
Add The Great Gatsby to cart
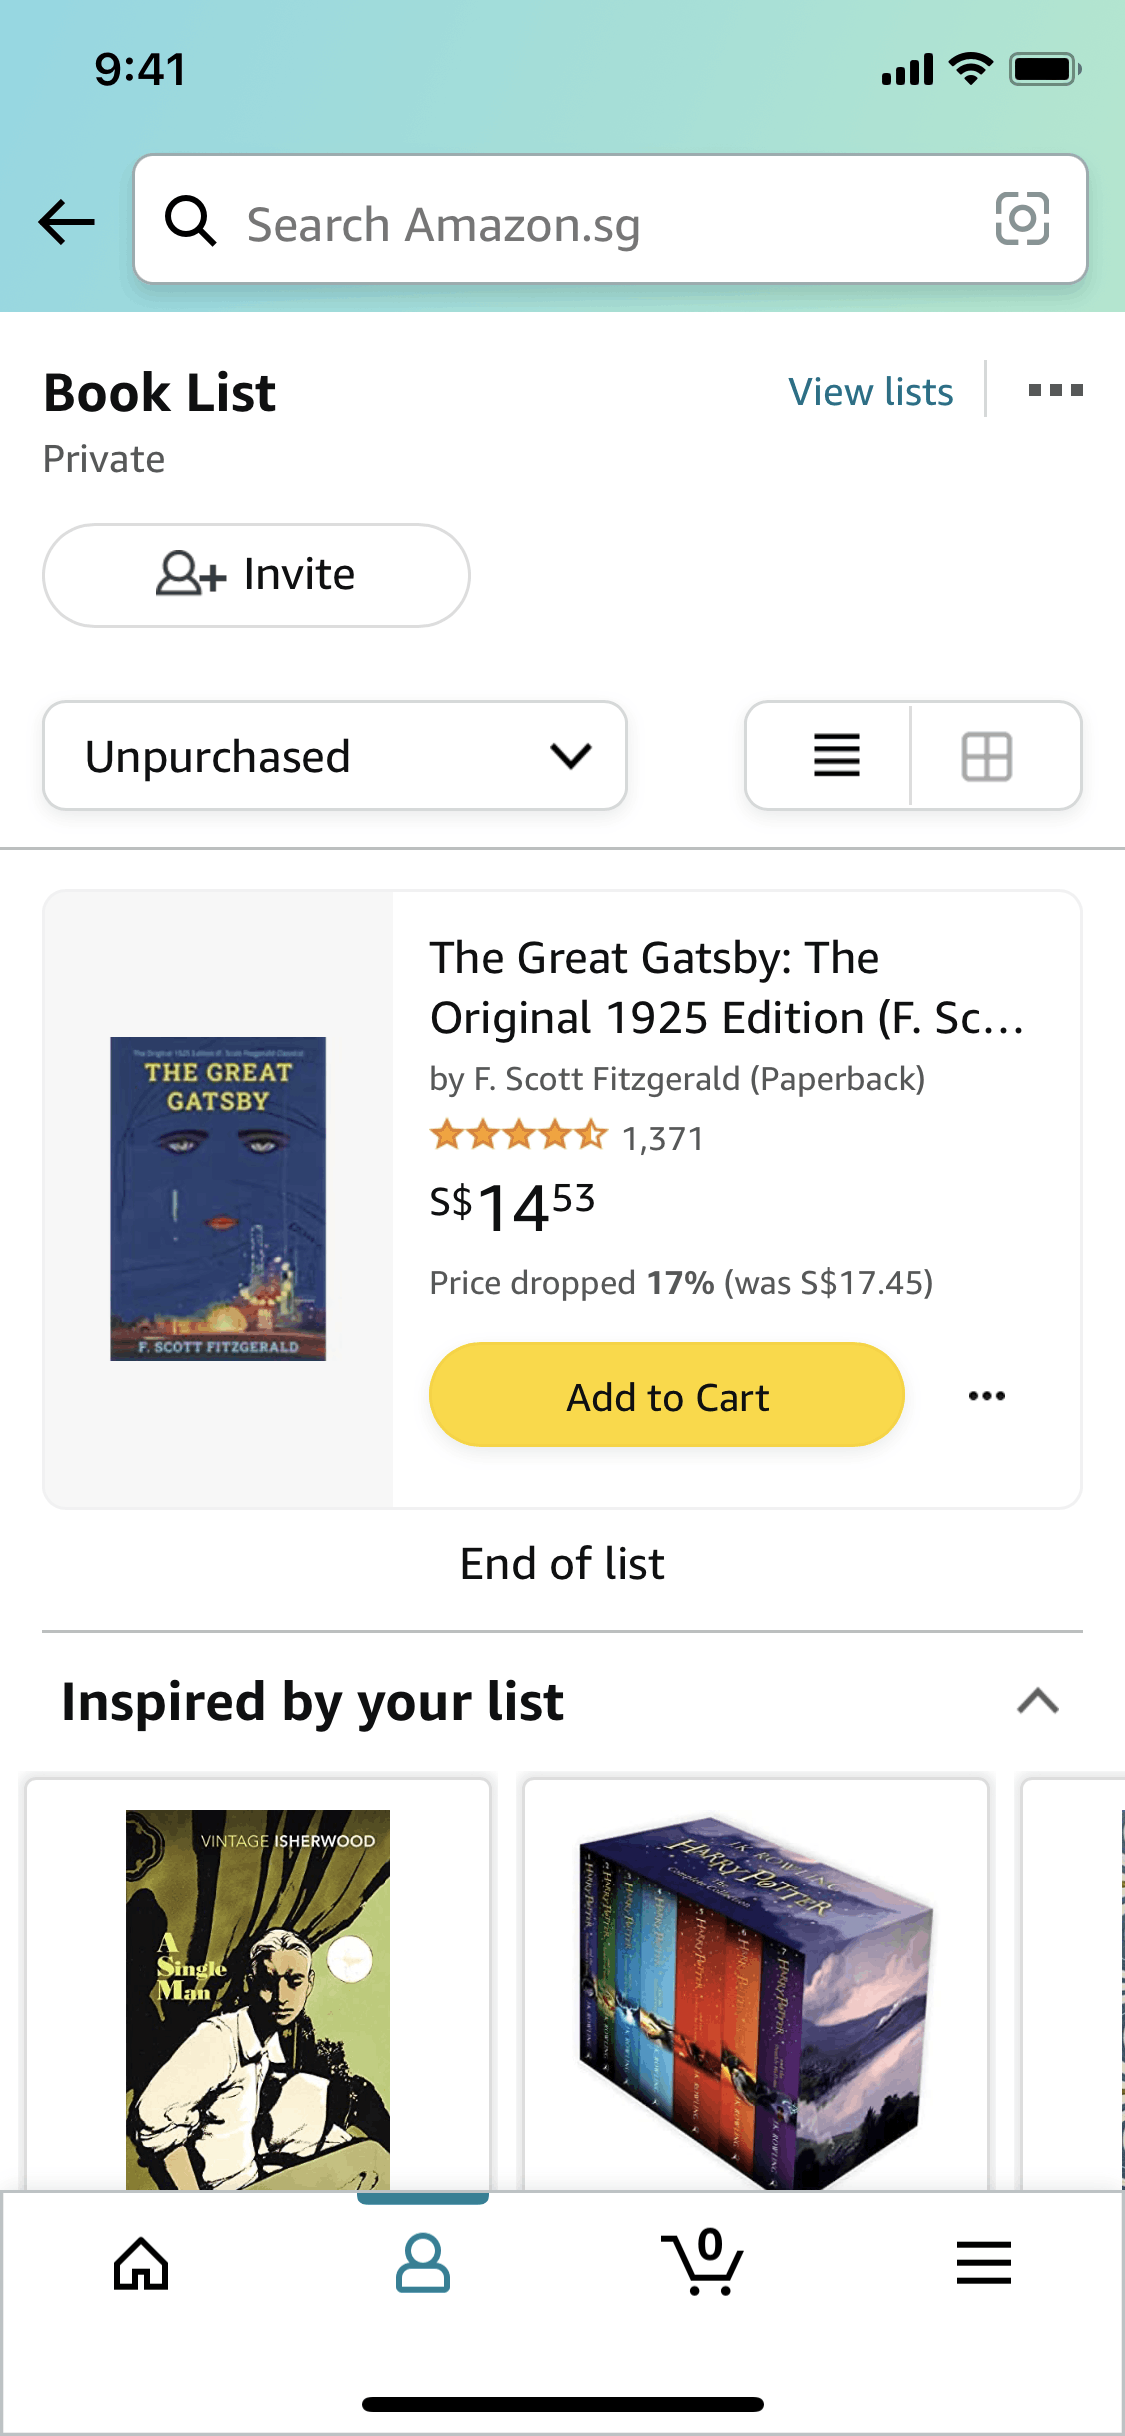point(667,1396)
